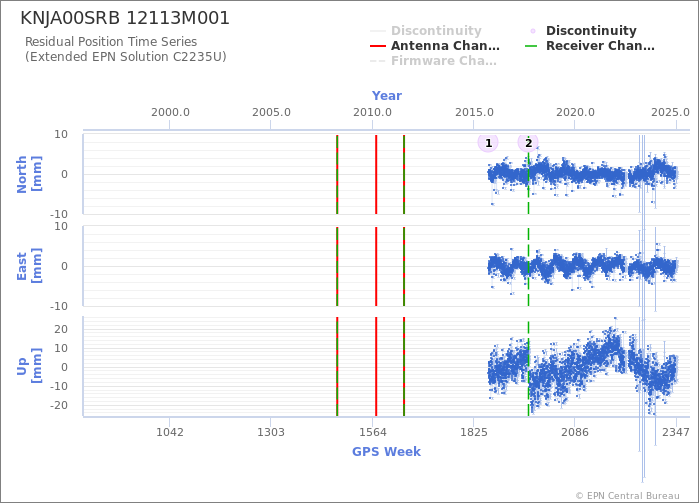Click the North [mm] axis label
Screen dimensions: 700x504
coord(29,174)
